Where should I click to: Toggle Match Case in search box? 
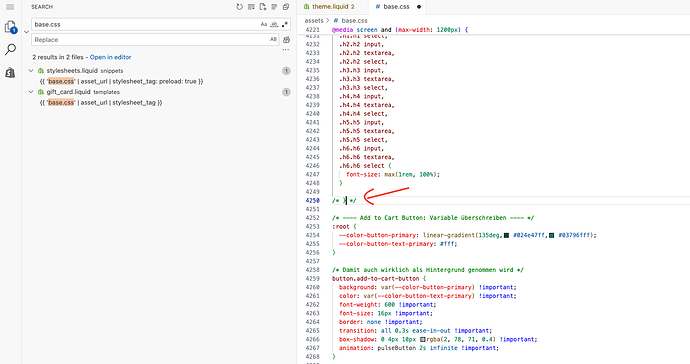264,24
